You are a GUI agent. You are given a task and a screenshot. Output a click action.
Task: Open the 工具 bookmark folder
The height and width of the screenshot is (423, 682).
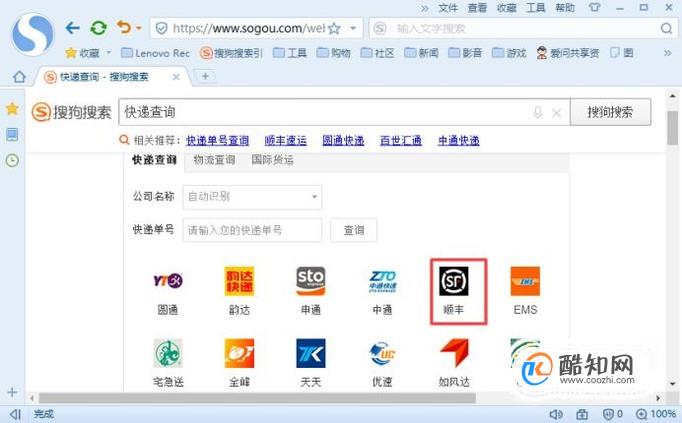290,53
